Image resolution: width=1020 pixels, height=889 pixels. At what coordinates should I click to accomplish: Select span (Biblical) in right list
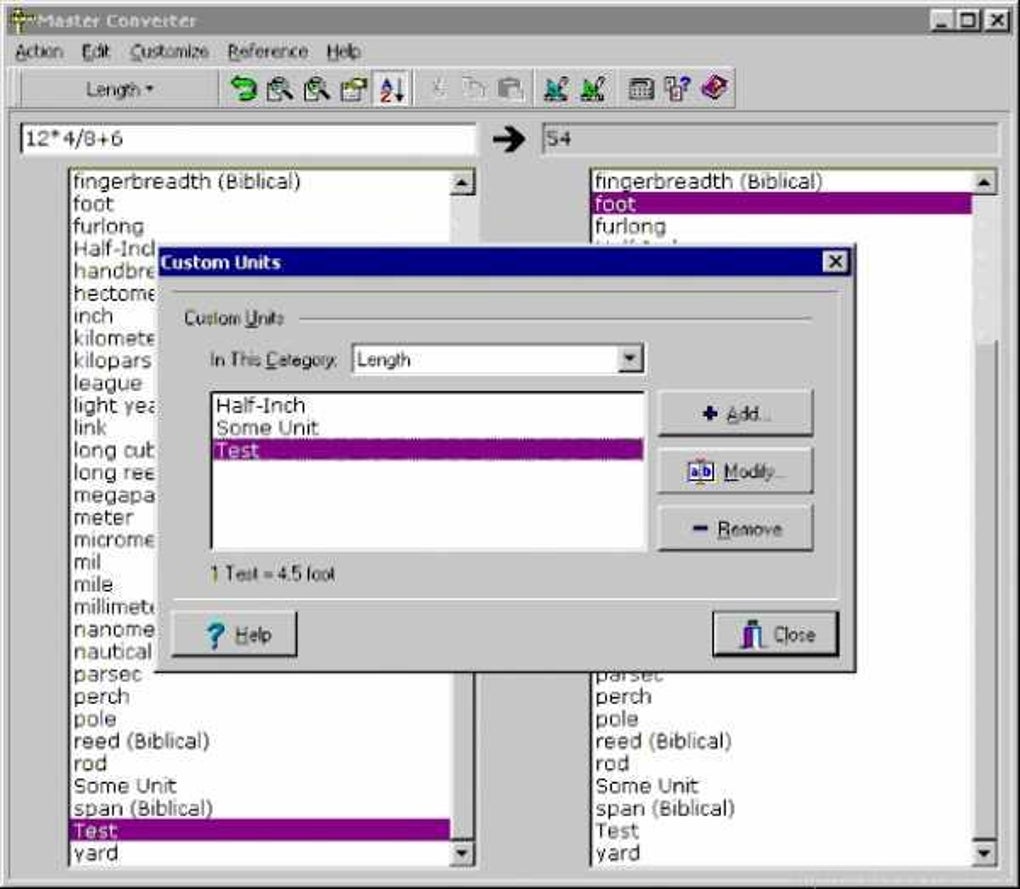(782, 808)
